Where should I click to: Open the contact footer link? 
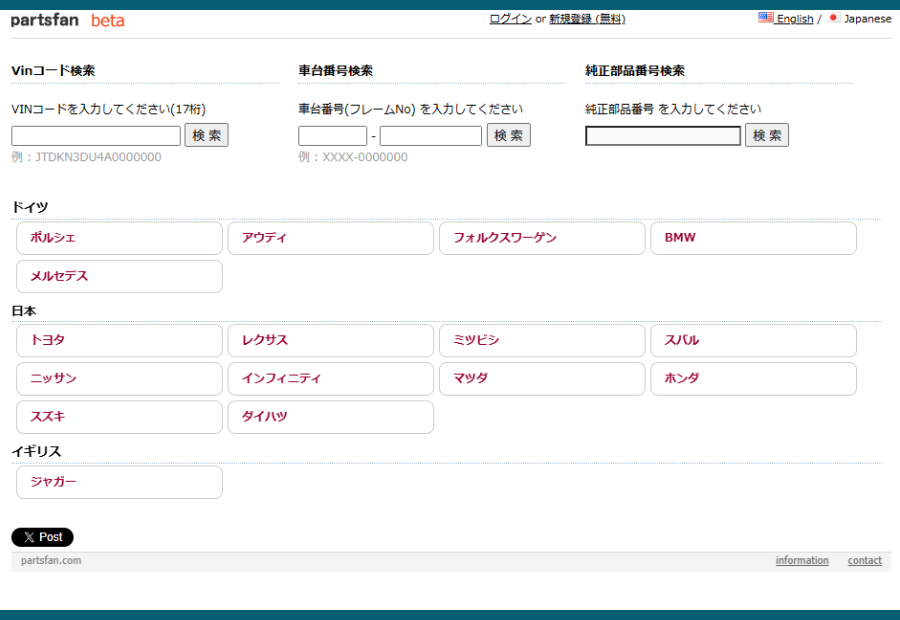point(864,561)
